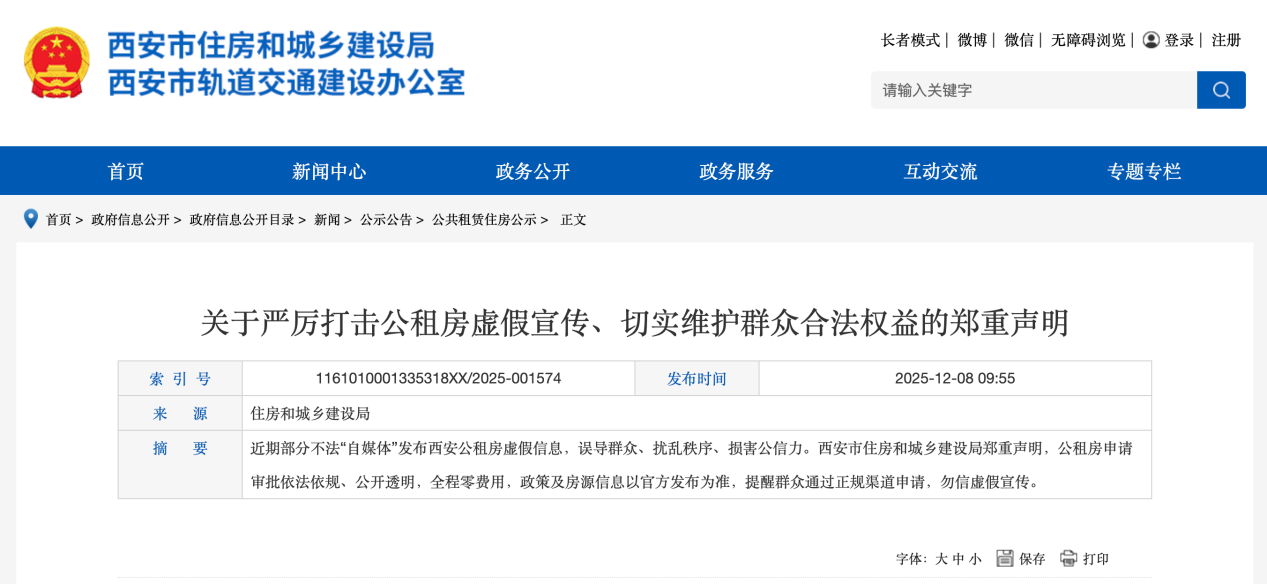
Task: Open the 首页 navigation menu item
Action: [126, 171]
